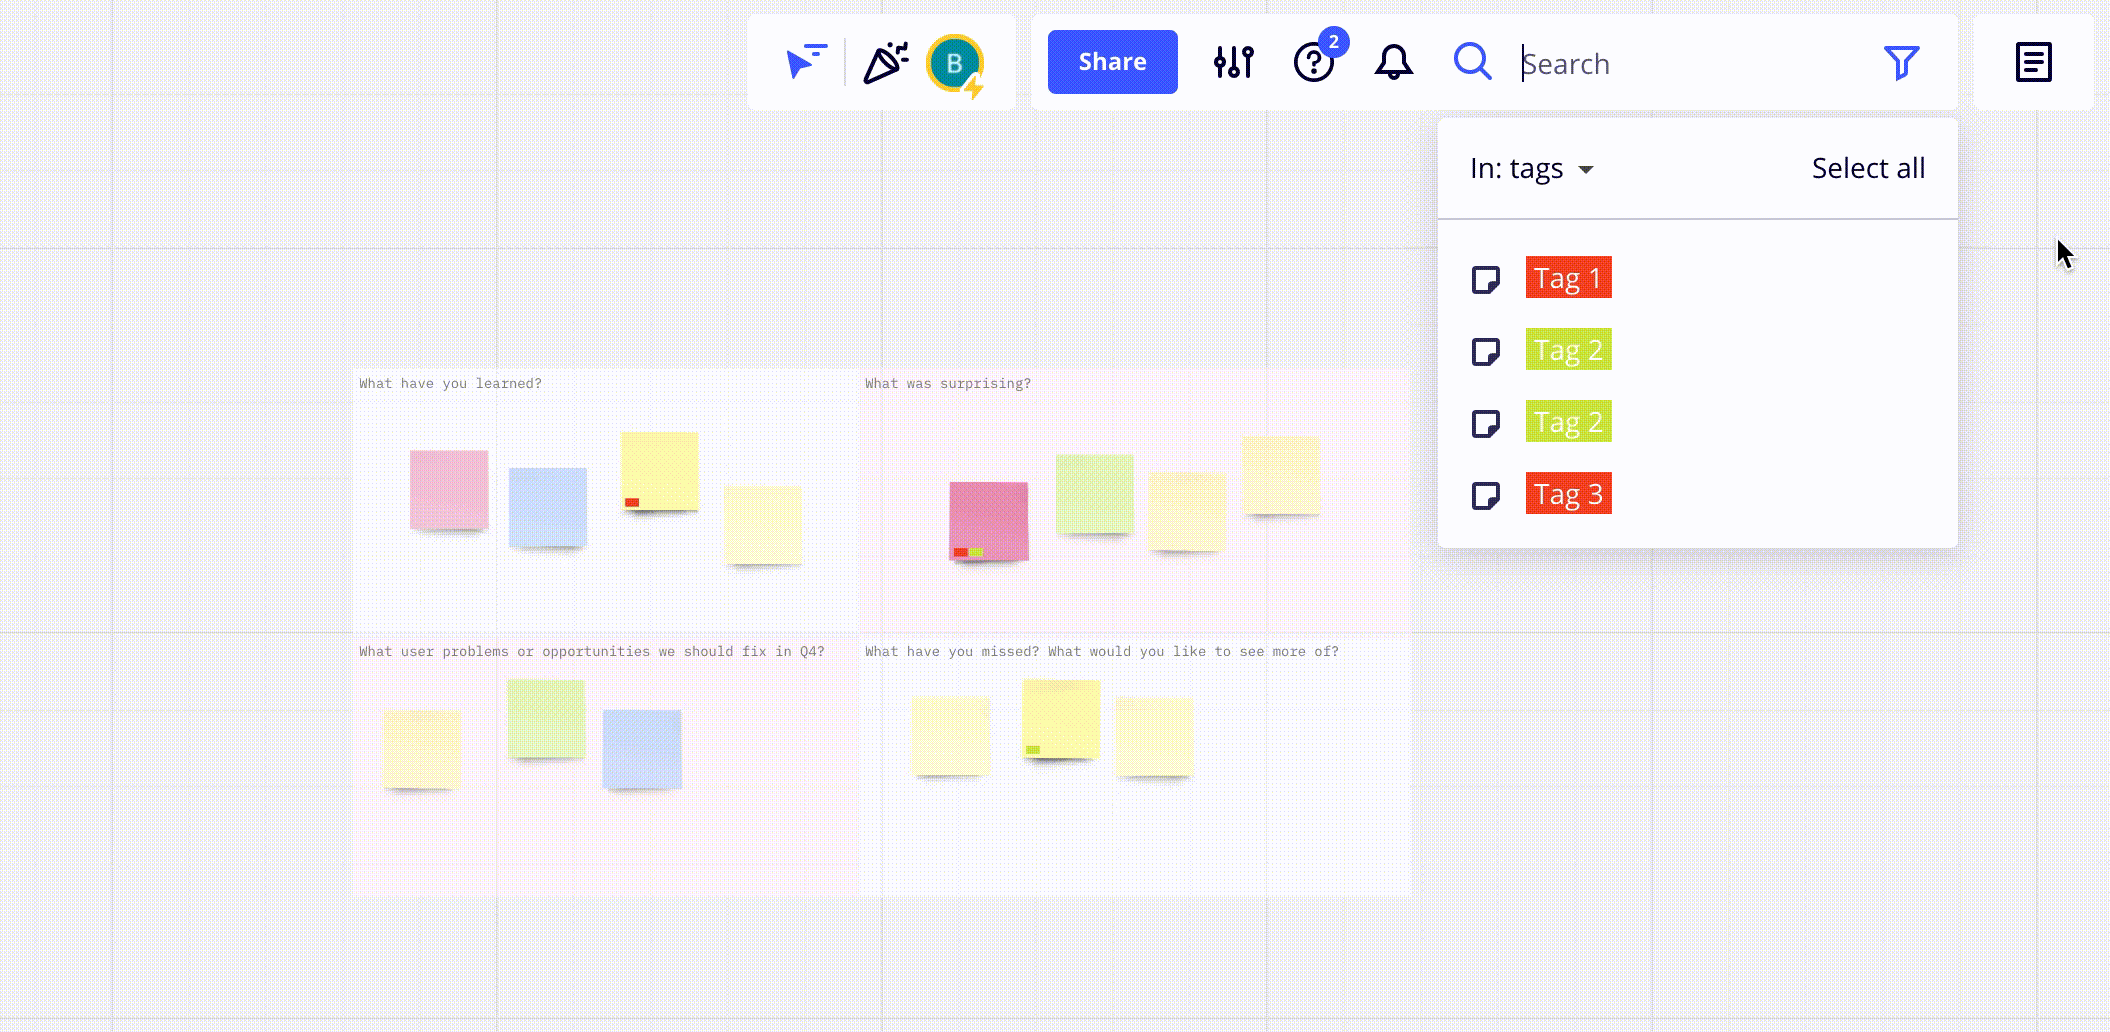Viewport: 2110px width, 1032px height.
Task: Open the notes panel icon
Action: pyautogui.click(x=2033, y=62)
